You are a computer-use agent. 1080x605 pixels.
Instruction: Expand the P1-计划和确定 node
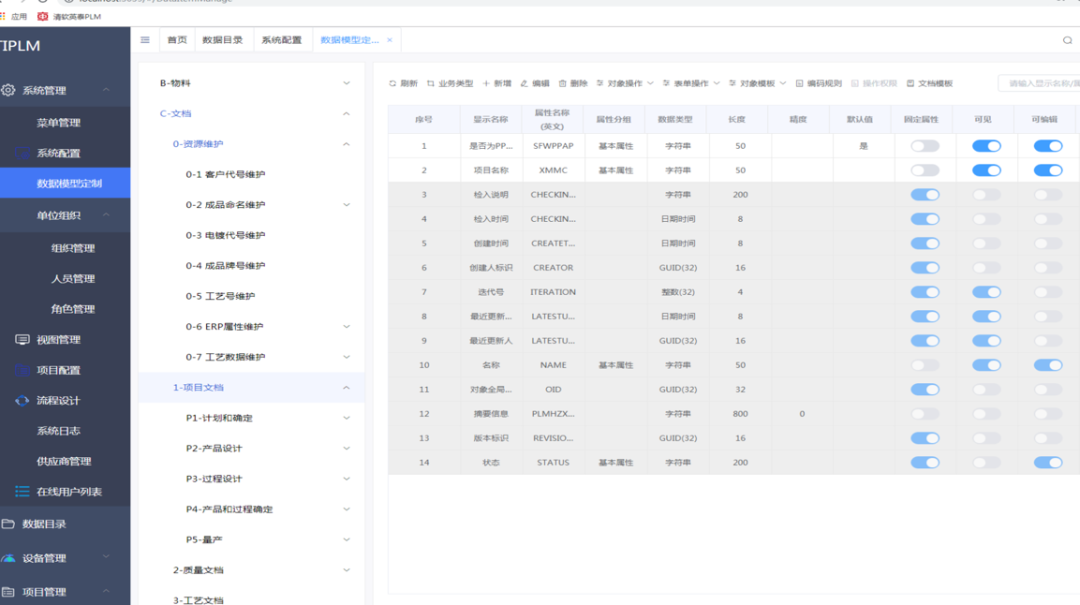click(x=346, y=418)
